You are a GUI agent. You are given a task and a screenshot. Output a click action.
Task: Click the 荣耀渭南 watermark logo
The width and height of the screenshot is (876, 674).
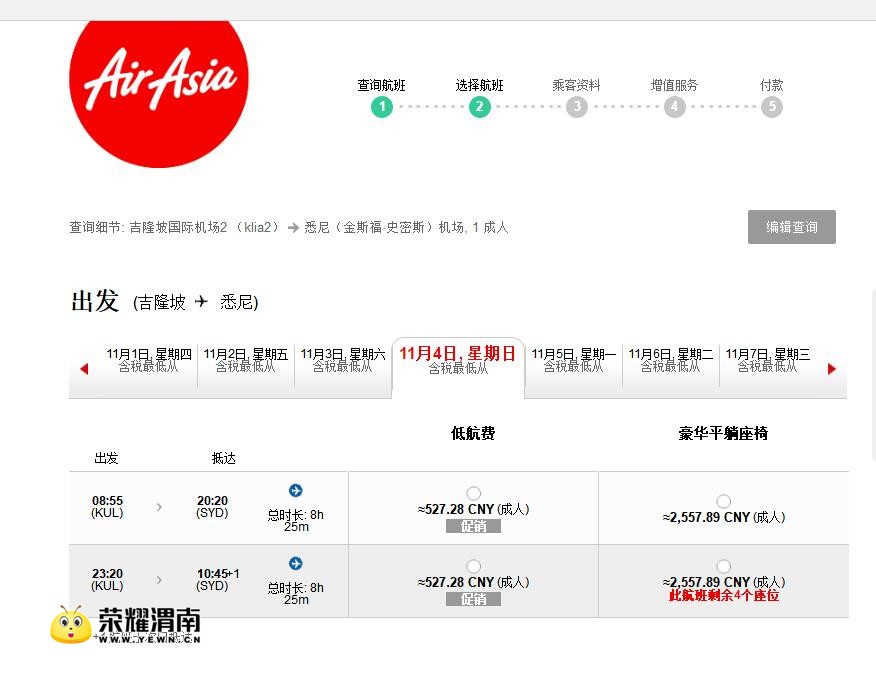(126, 625)
